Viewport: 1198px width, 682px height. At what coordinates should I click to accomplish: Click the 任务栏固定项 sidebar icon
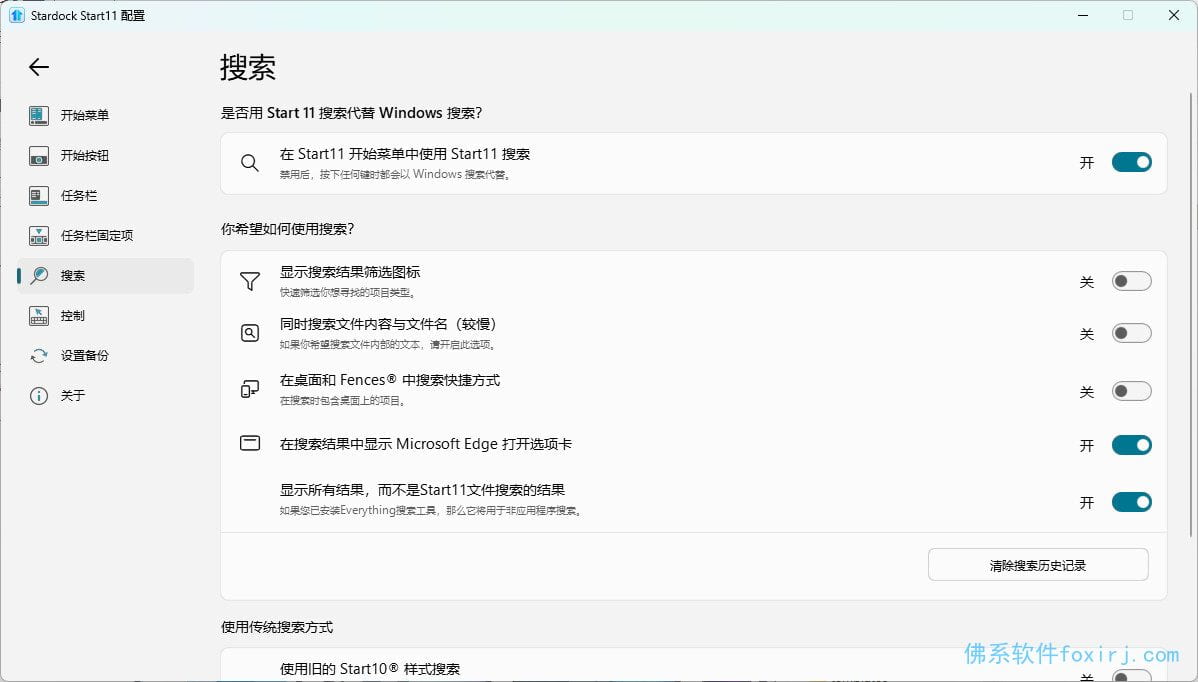pos(39,236)
